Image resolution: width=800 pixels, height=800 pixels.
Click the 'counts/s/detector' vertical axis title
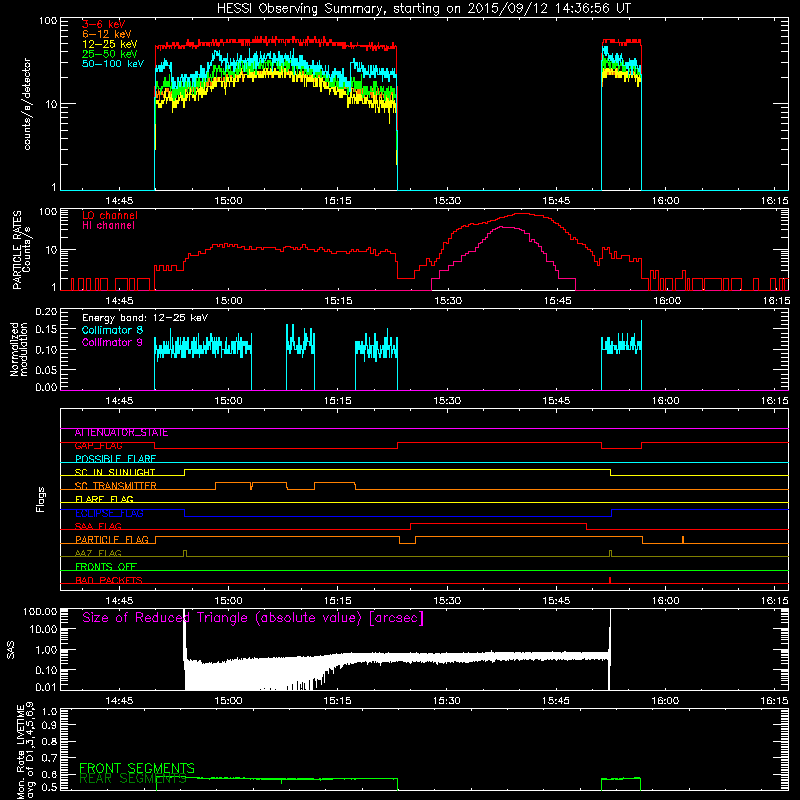(27, 104)
